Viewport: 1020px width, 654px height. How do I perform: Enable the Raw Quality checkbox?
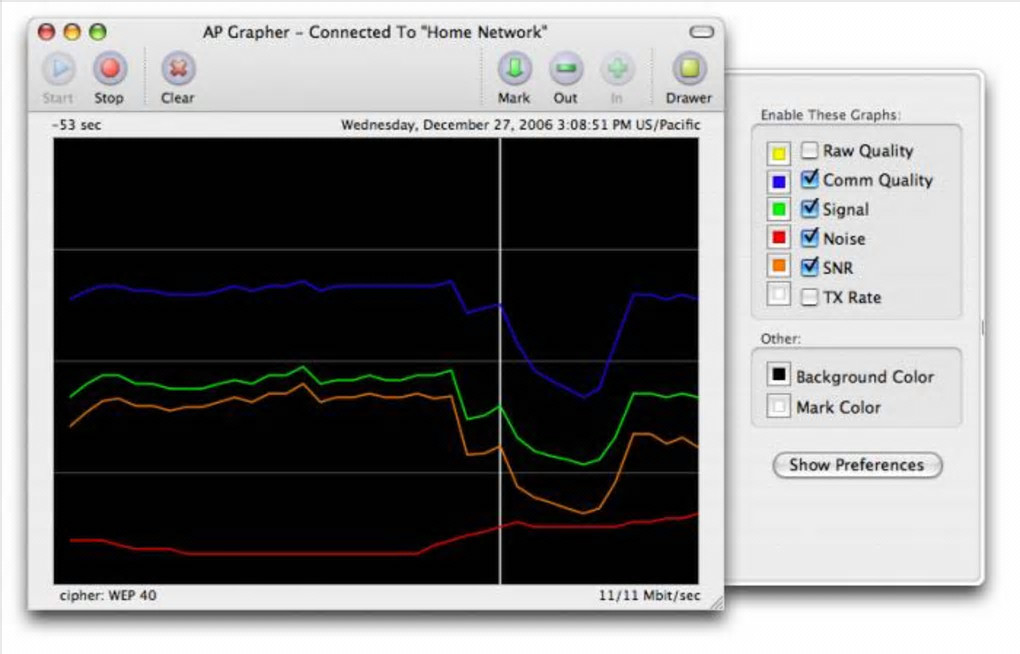pos(809,150)
